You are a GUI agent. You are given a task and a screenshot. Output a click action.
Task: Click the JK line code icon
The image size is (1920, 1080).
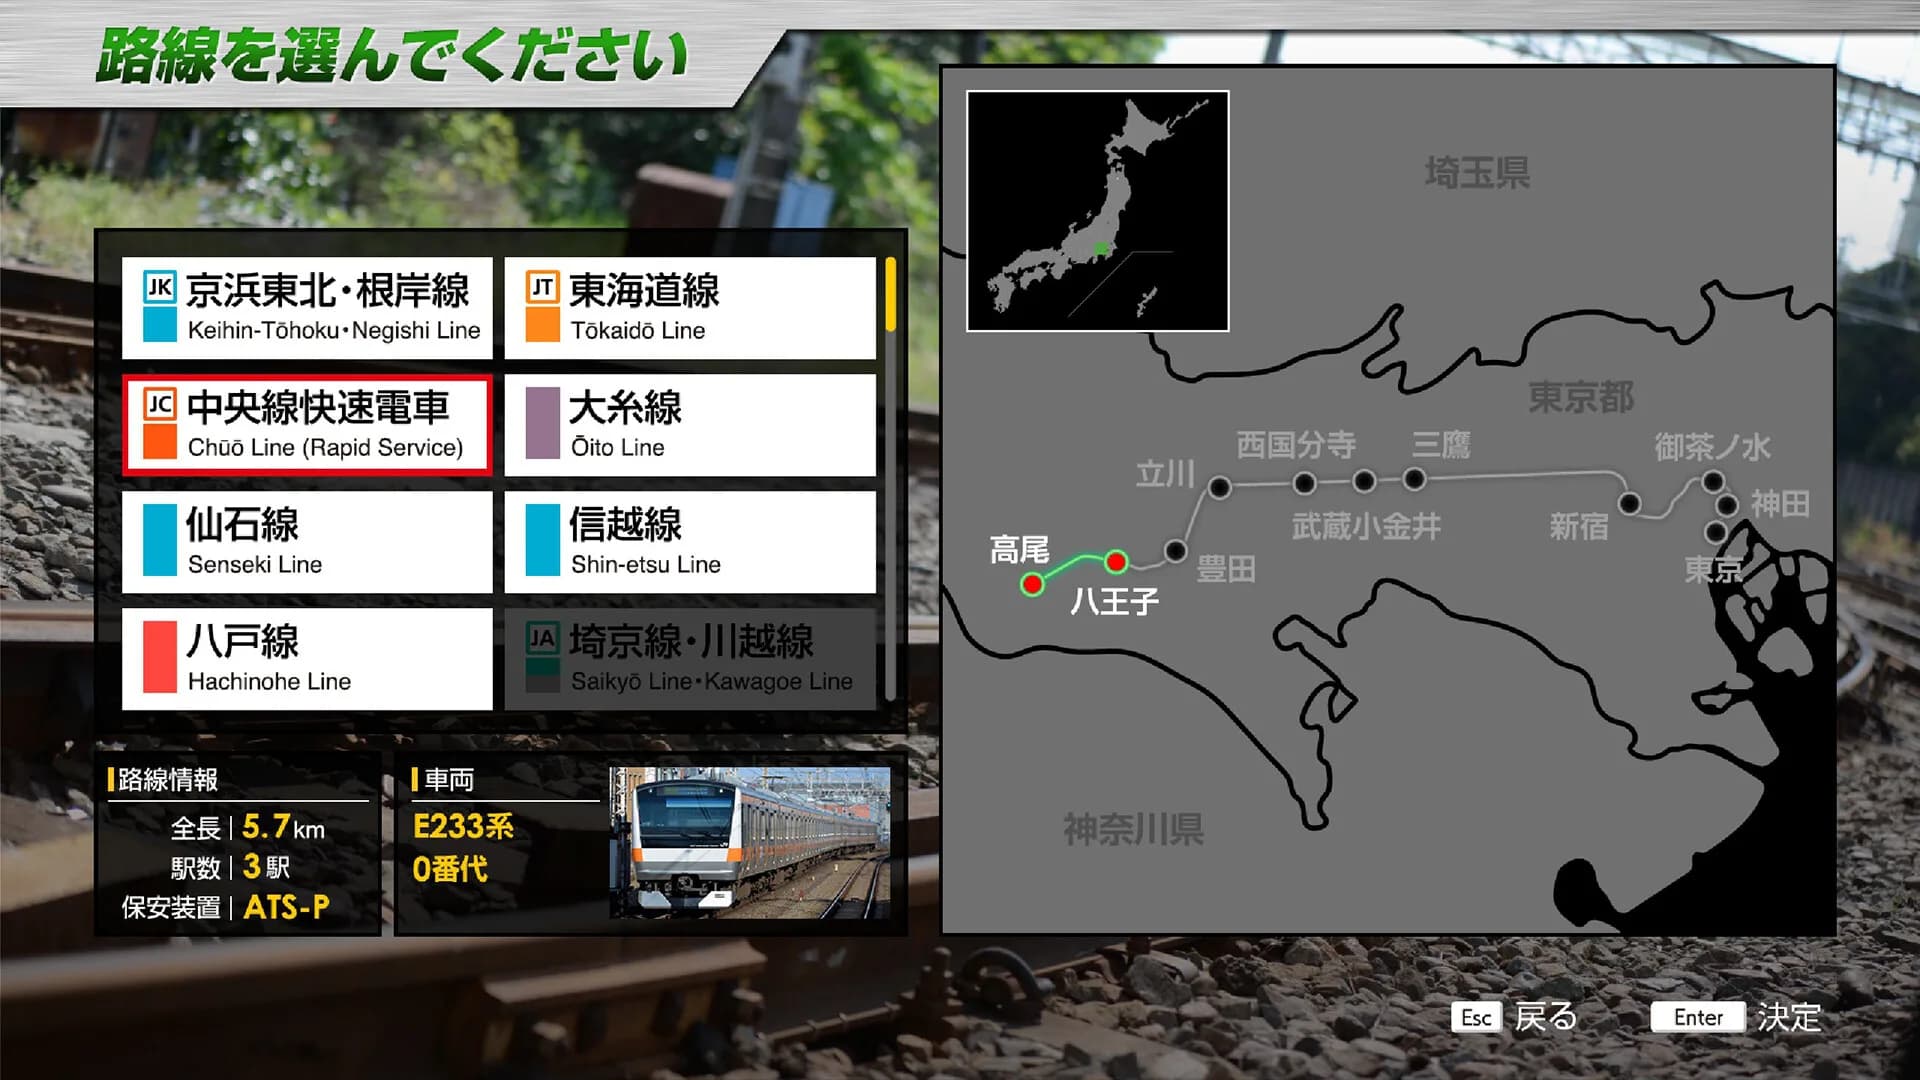click(160, 288)
